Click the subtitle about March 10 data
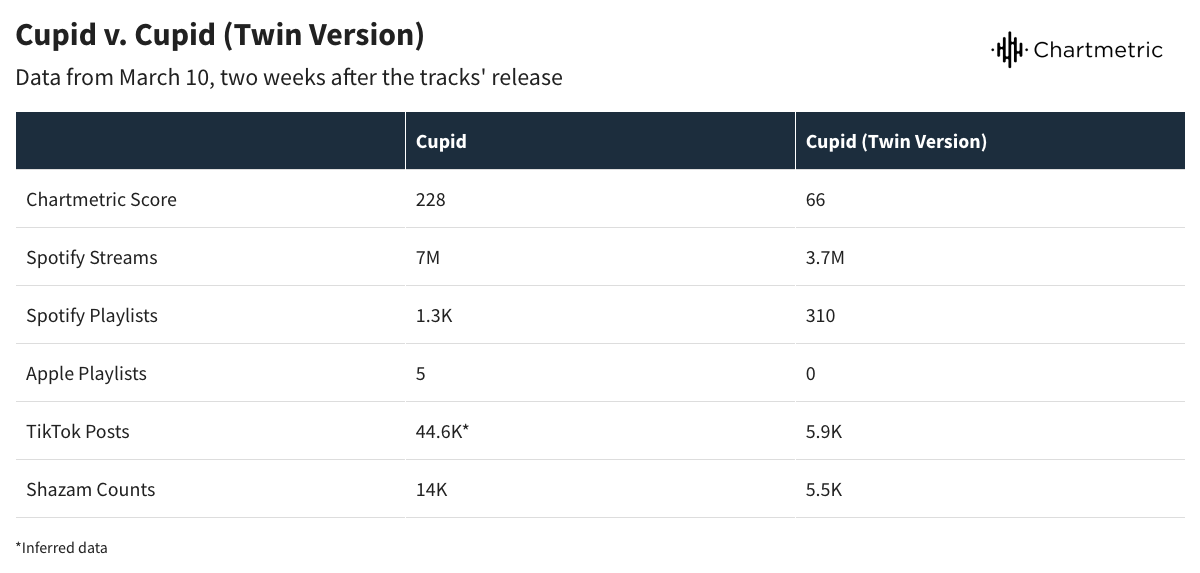Image resolution: width=1200 pixels, height=573 pixels. pyautogui.click(x=289, y=77)
